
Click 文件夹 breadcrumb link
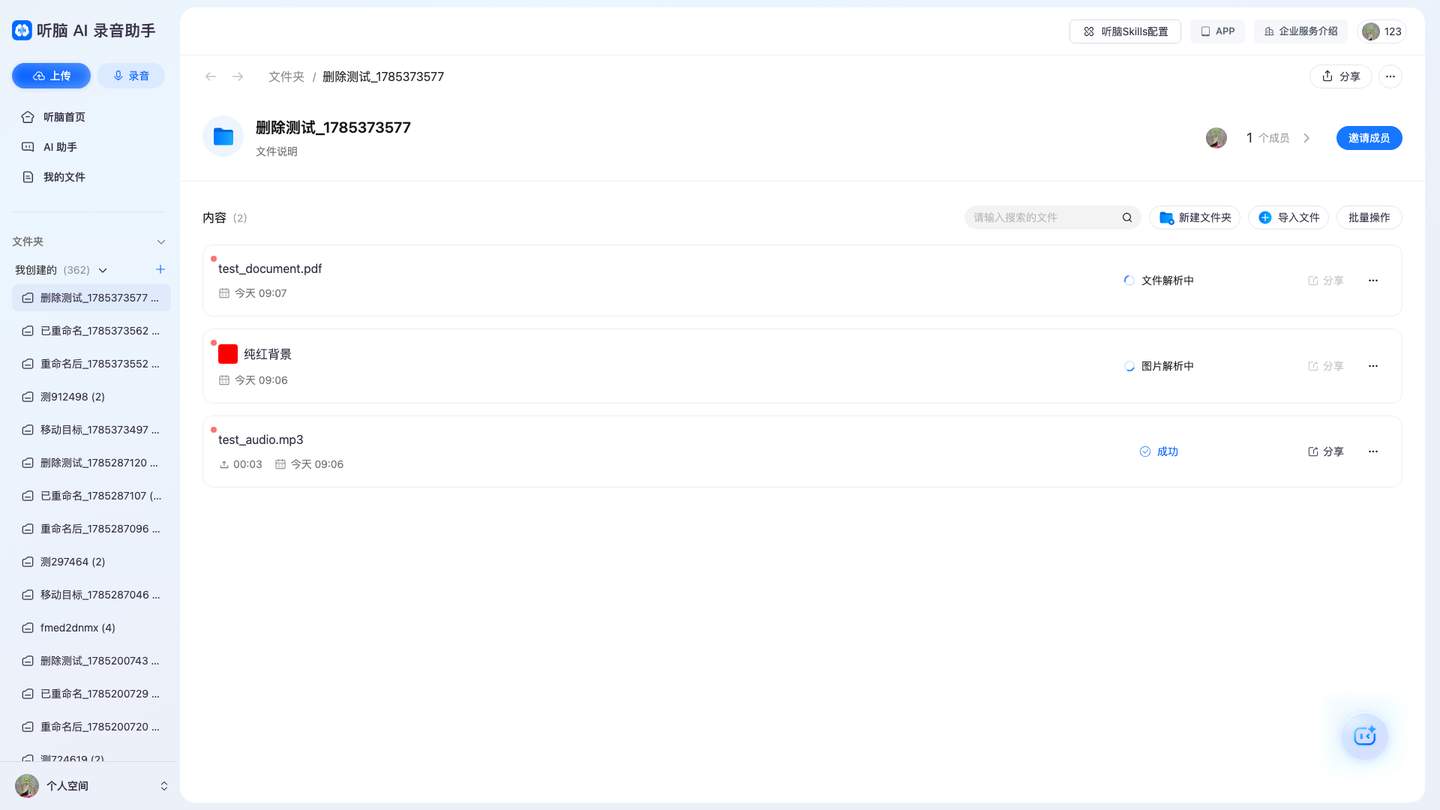[x=286, y=77]
